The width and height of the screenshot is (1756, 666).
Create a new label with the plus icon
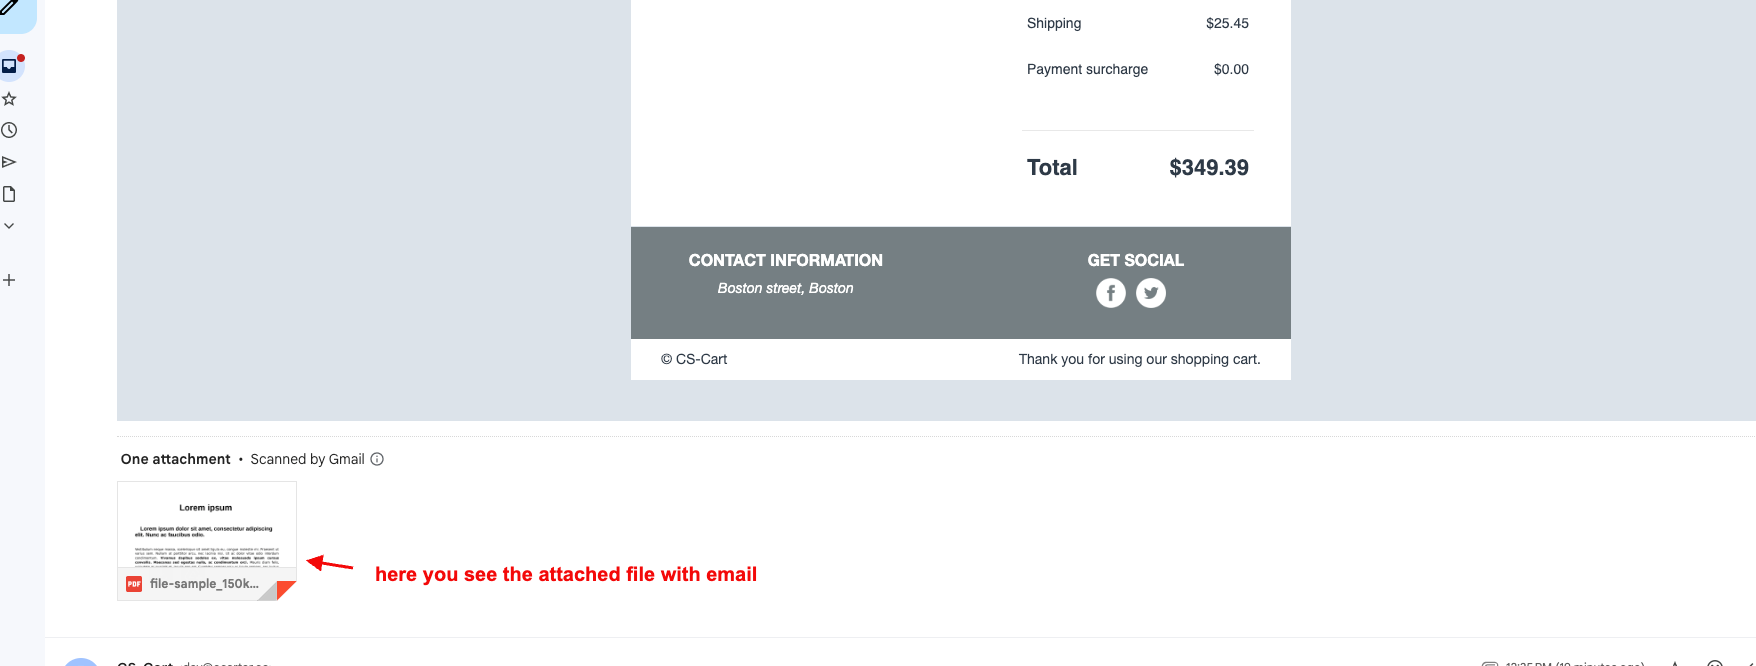click(9, 280)
